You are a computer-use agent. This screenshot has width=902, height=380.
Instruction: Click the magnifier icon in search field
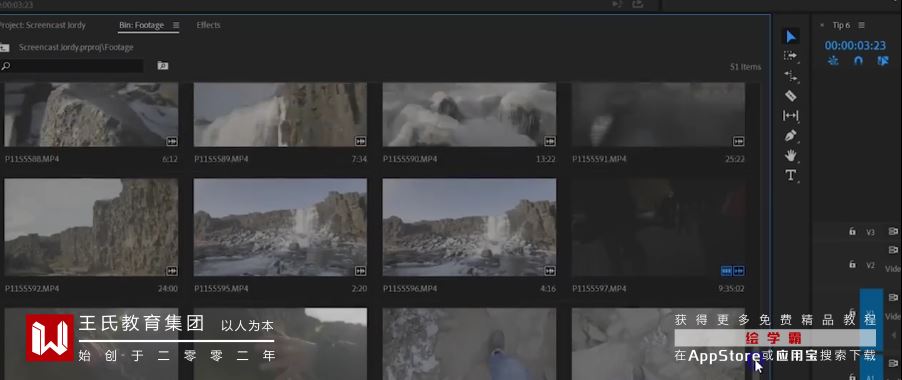pos(6,66)
